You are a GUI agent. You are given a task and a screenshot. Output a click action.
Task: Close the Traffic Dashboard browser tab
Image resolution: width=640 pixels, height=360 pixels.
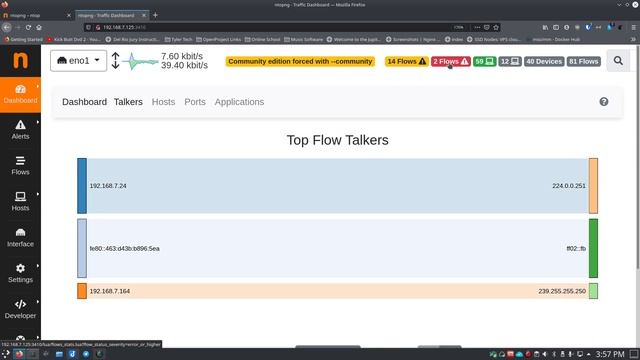click(144, 15)
